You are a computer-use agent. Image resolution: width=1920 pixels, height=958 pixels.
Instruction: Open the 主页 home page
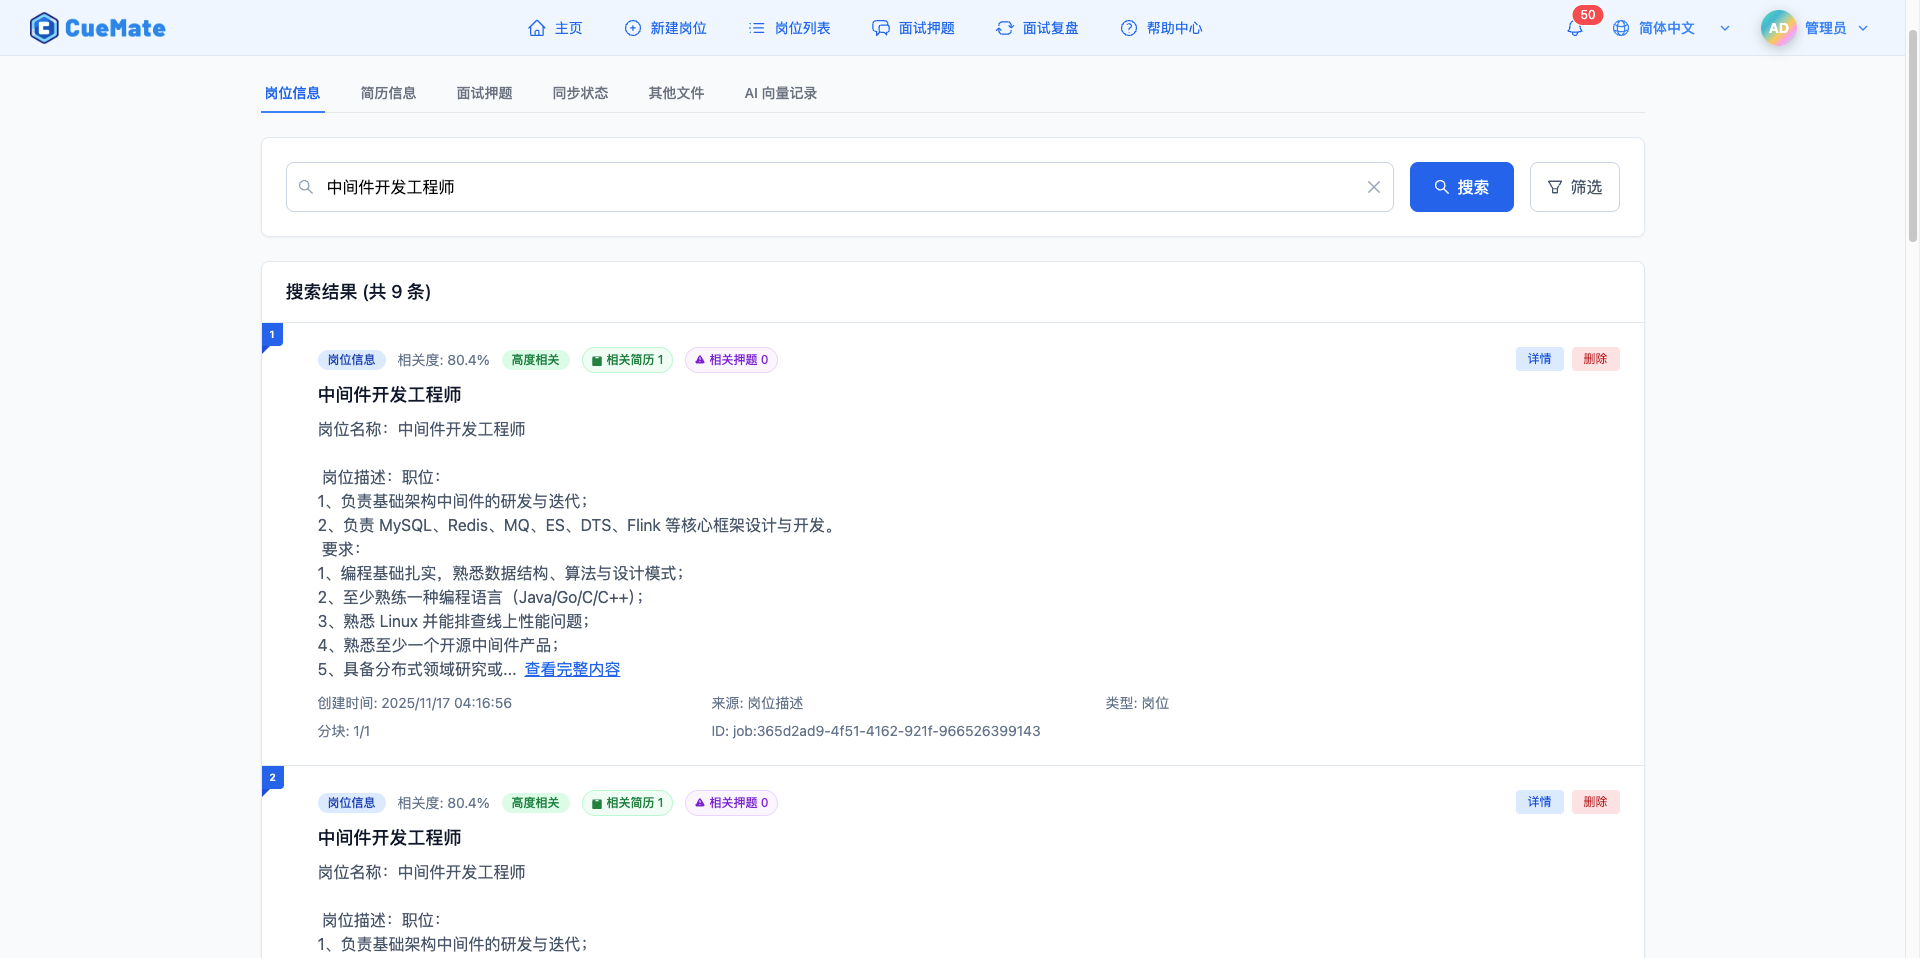pyautogui.click(x=556, y=28)
